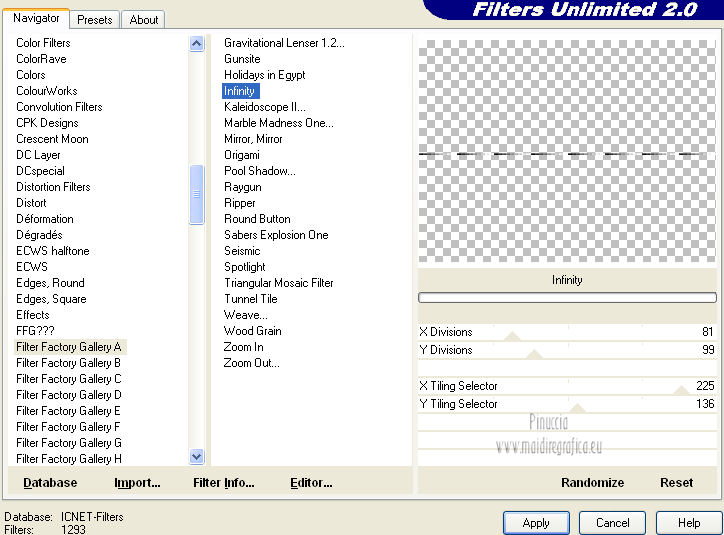
Task: Choose the Spotlight filter
Action: click(245, 267)
